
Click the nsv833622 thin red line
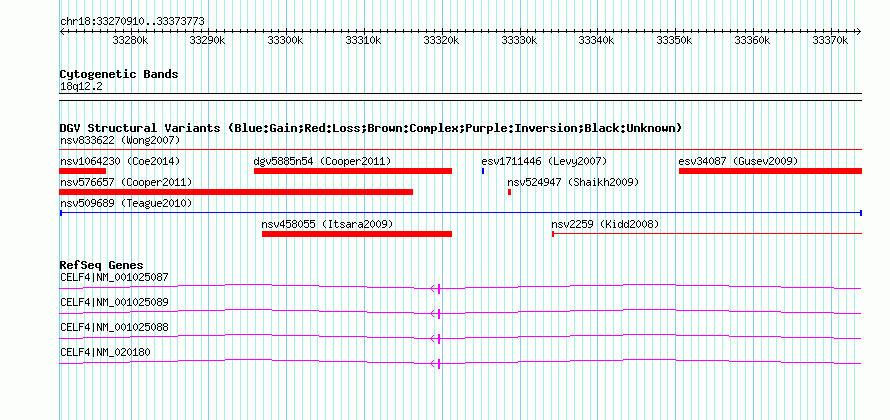[461, 150]
